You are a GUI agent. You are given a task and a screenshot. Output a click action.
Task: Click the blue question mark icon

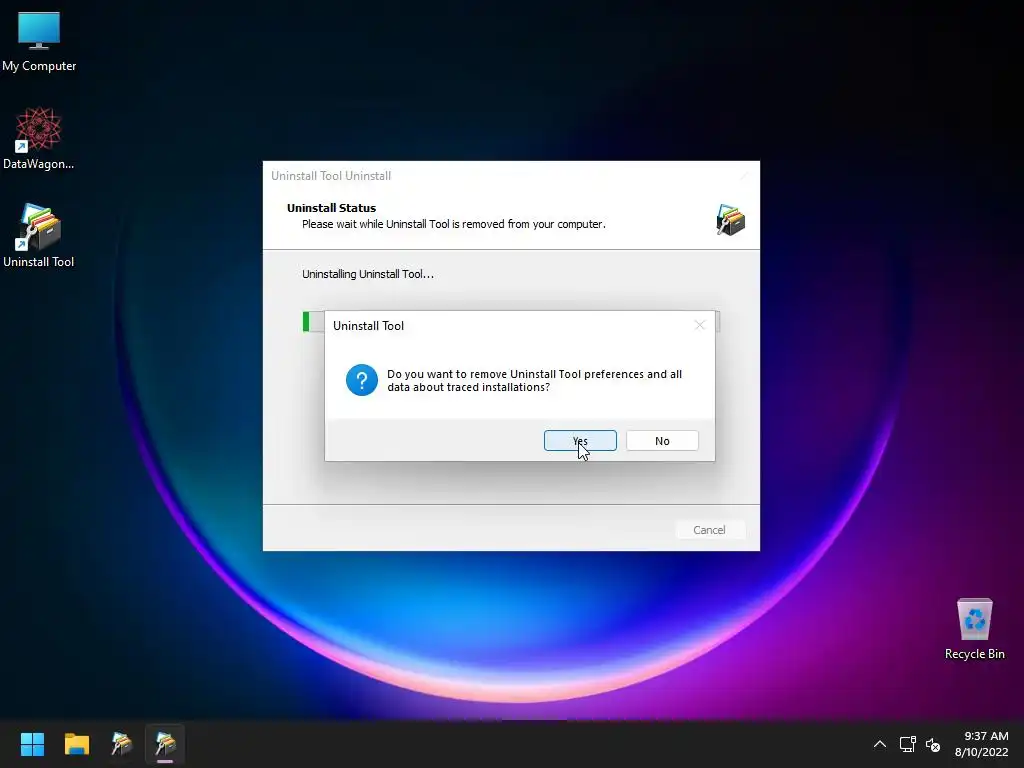pos(362,380)
